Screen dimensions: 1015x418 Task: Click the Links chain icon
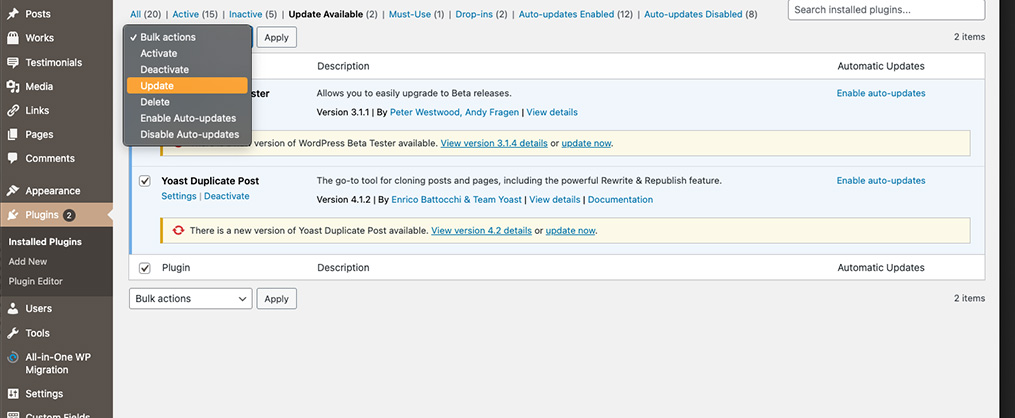pyautogui.click(x=12, y=111)
